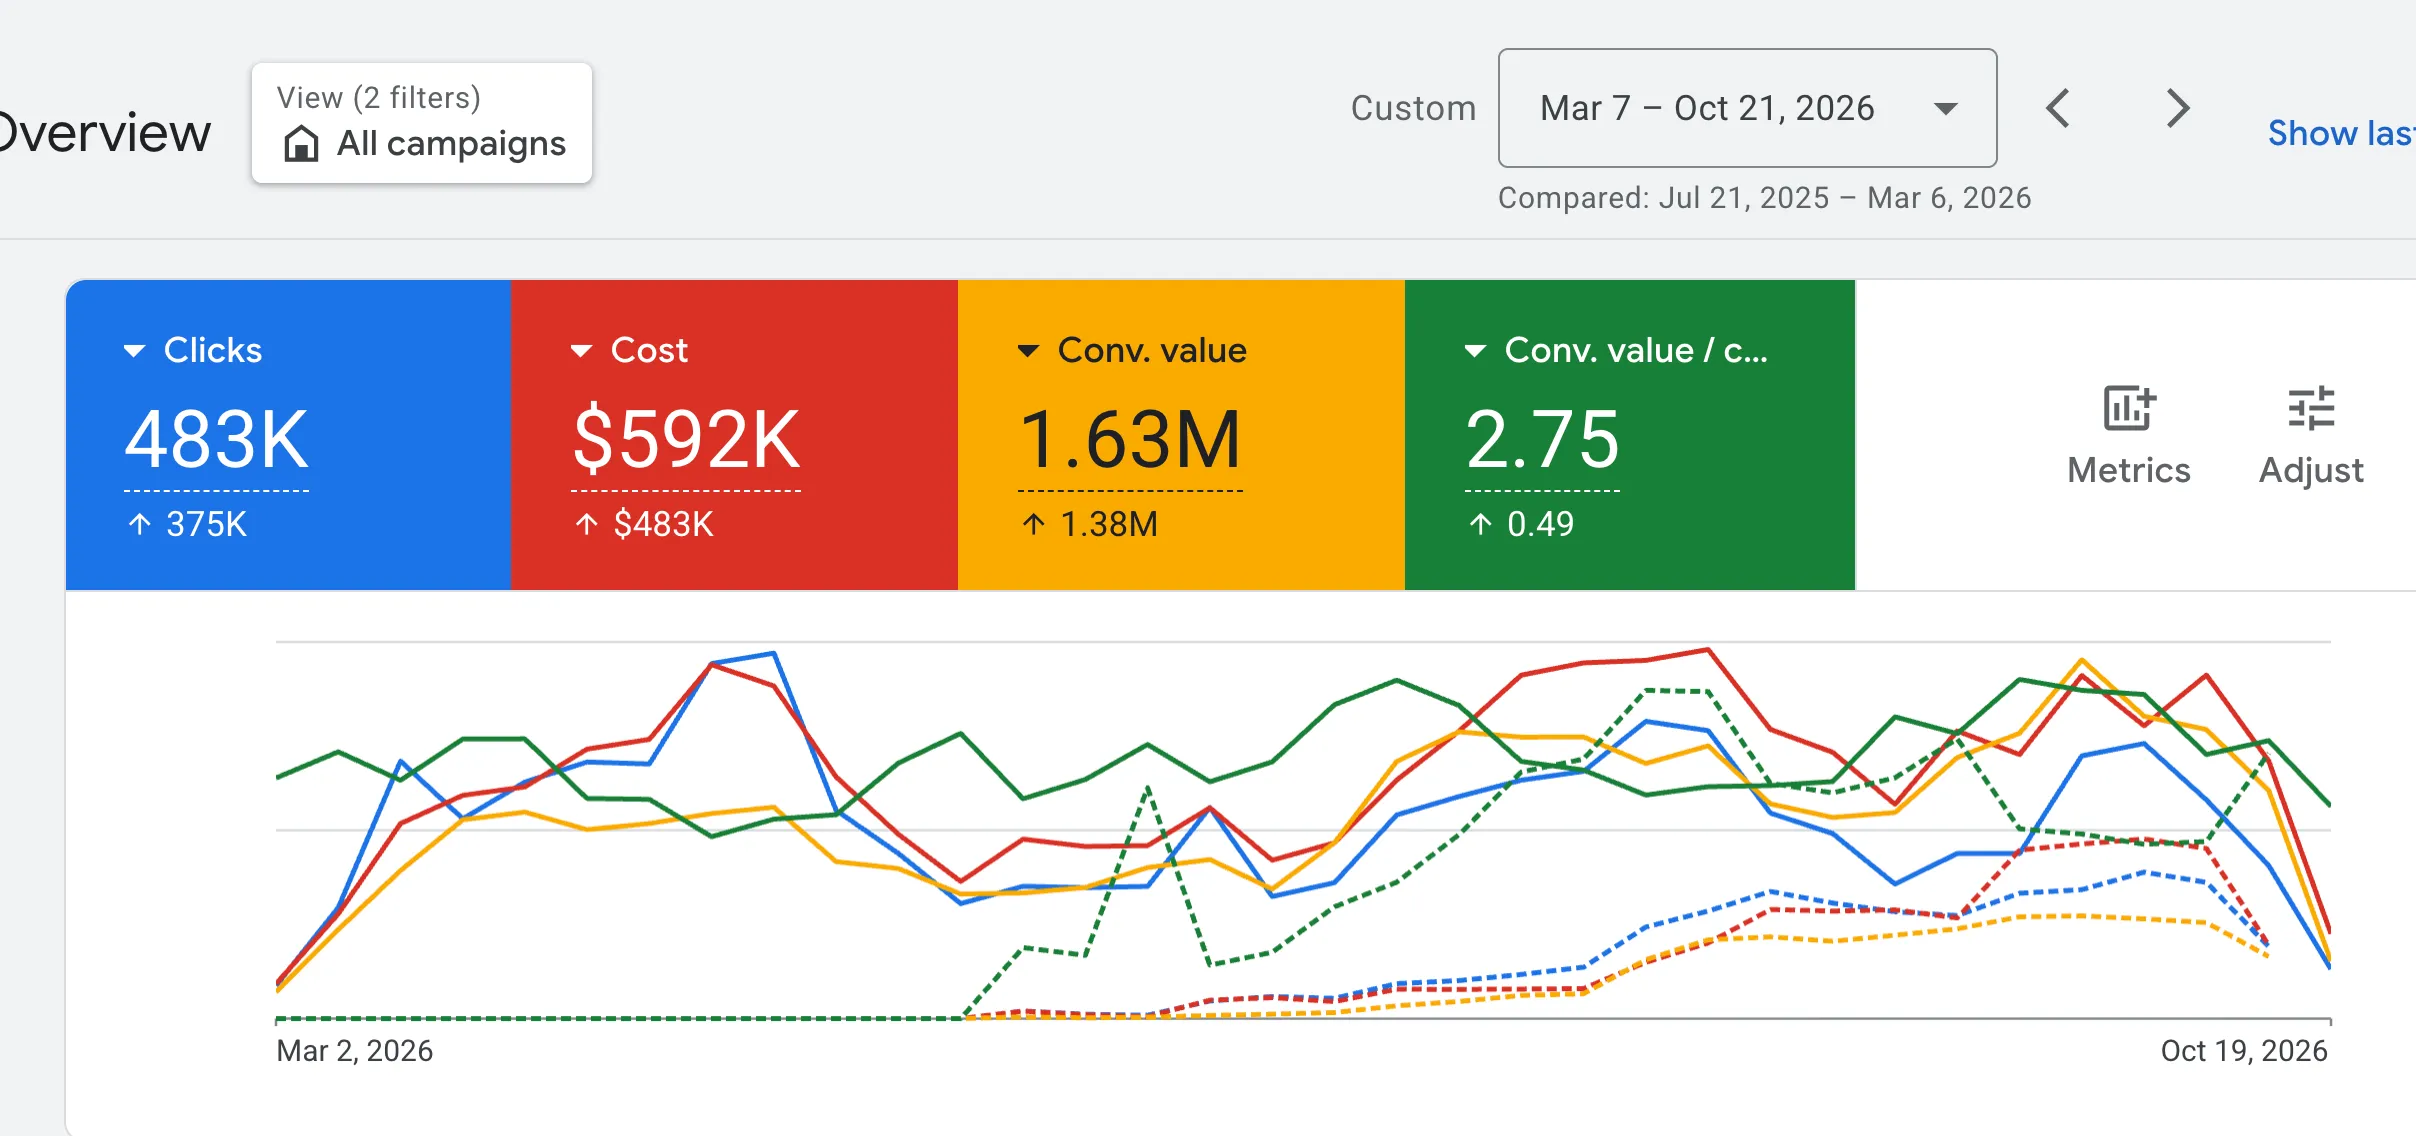Viewport: 2416px width, 1136px height.
Task: Click the Oct 19, 2026 axis label
Action: [x=2244, y=1051]
